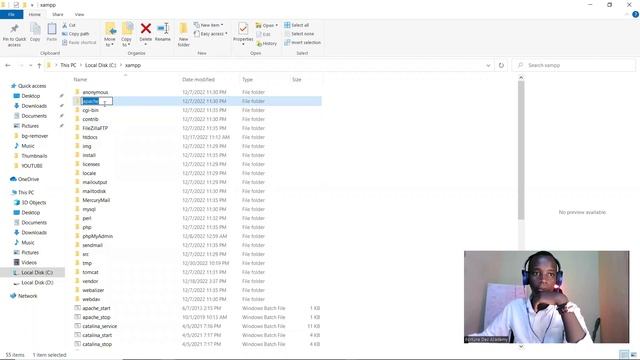
Task: Sort by the Size column header
Action: (297, 80)
